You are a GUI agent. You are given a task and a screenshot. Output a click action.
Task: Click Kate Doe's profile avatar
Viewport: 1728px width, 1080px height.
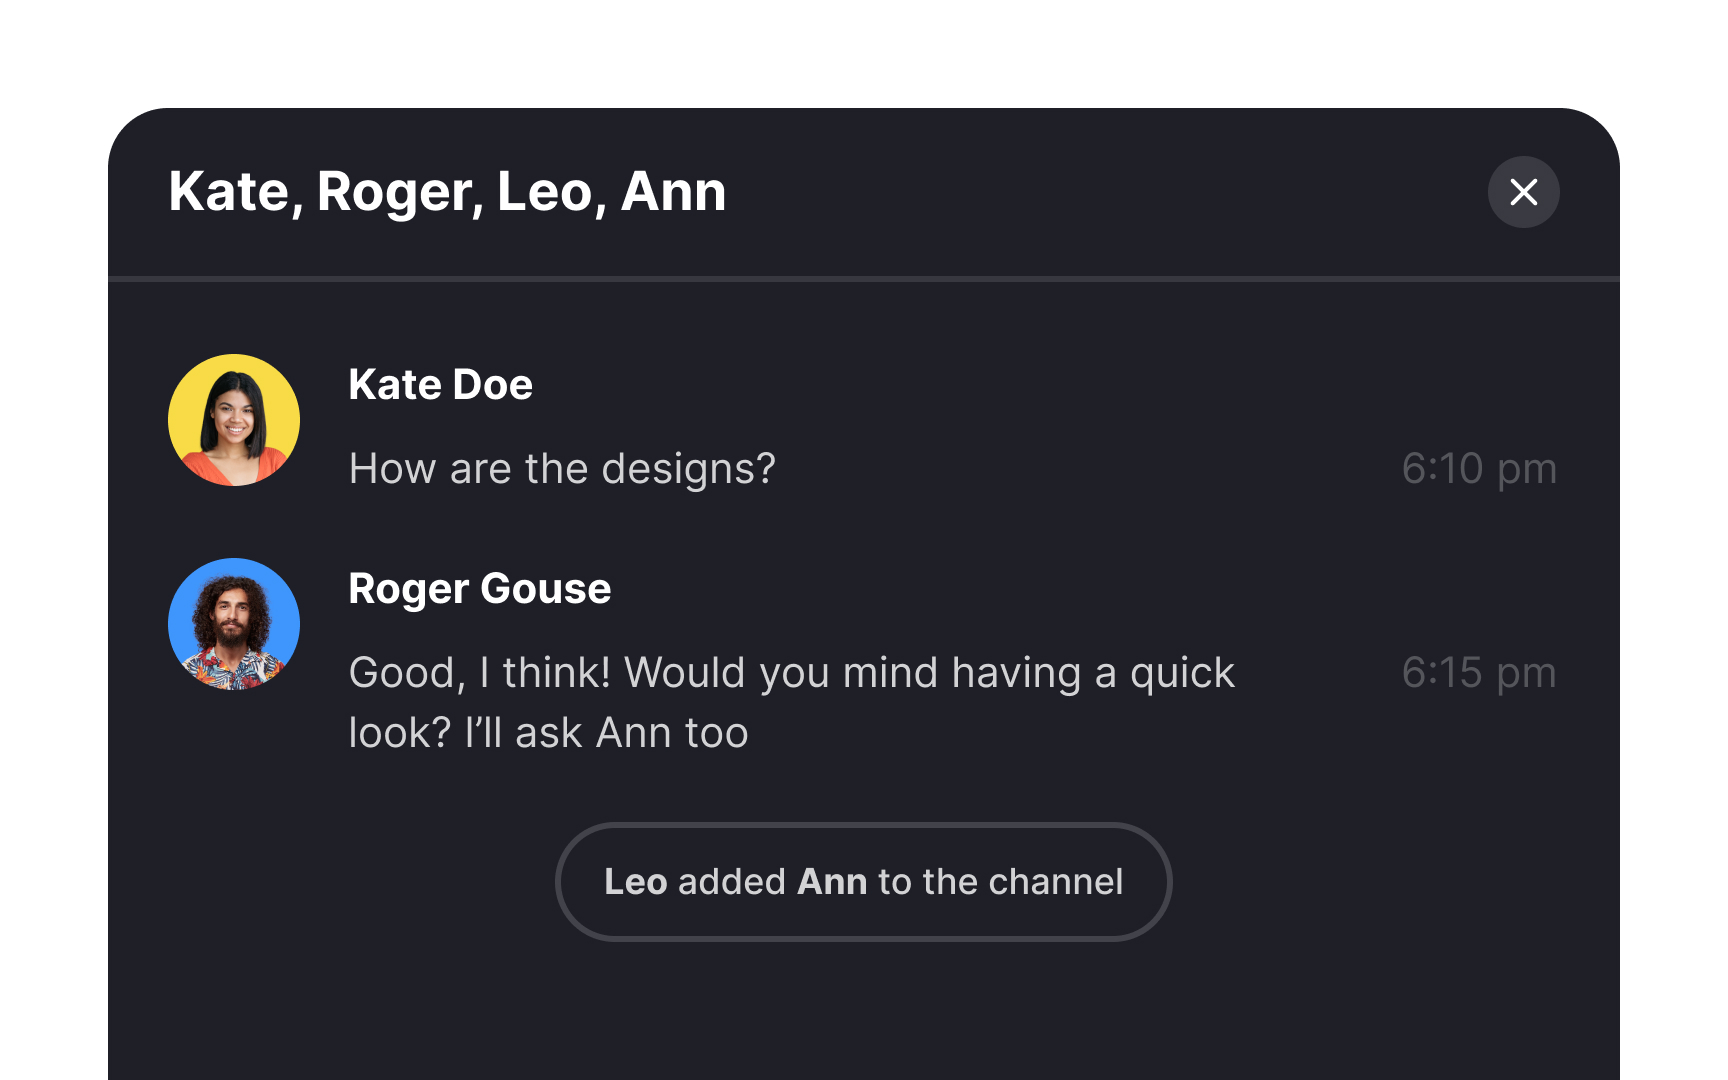pyautogui.click(x=233, y=421)
